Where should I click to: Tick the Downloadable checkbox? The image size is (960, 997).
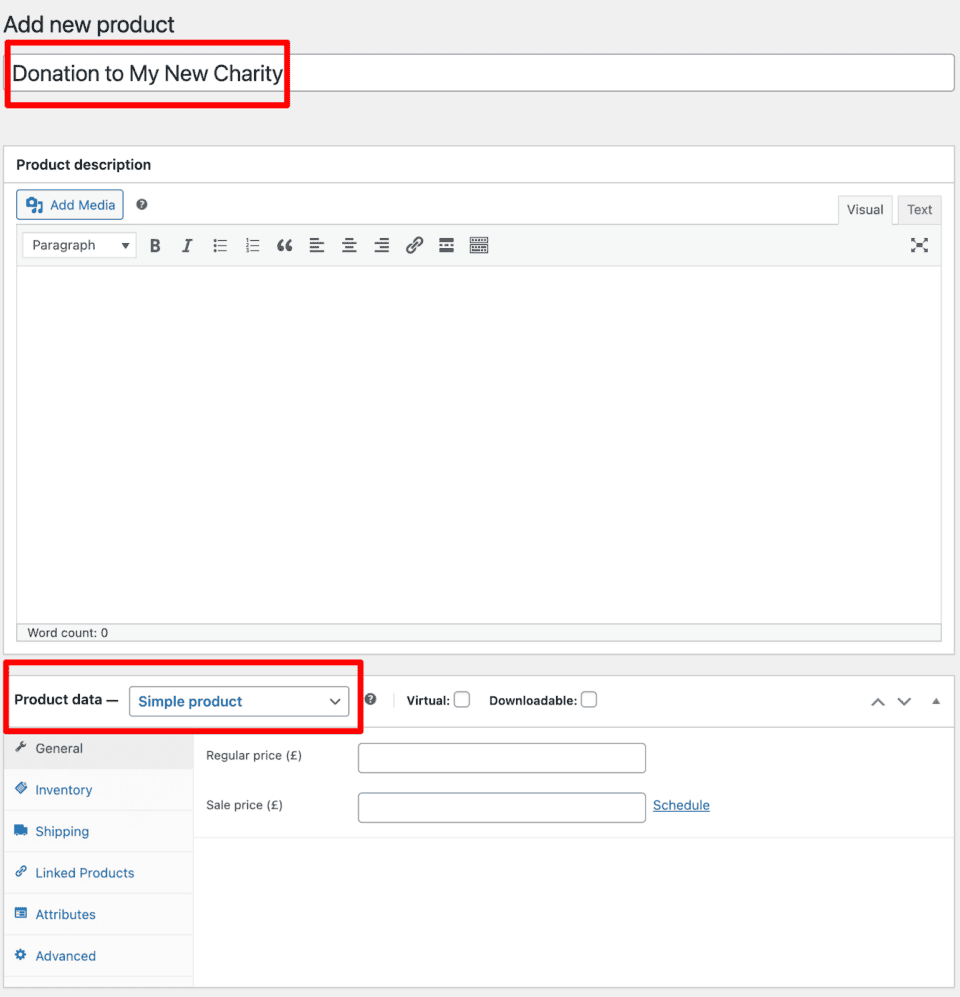[x=589, y=700]
